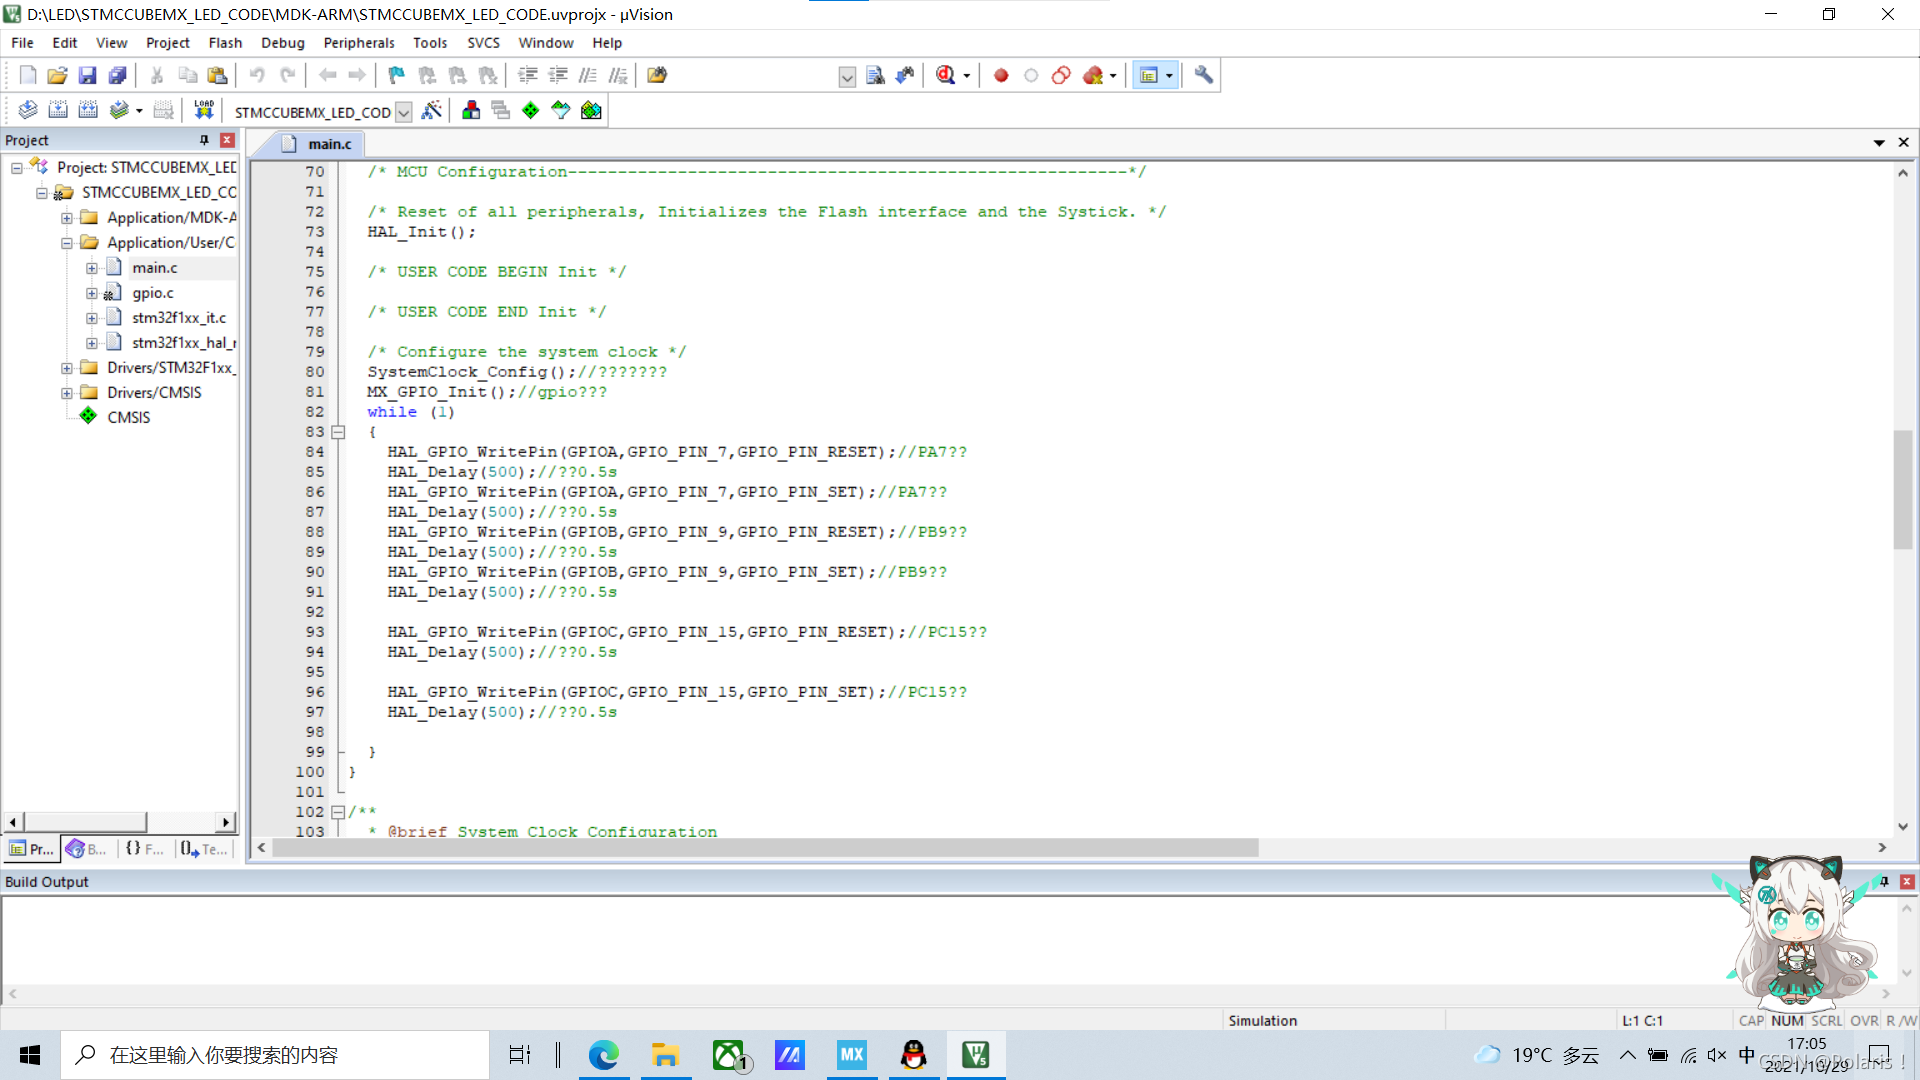Select gpio.c in project tree
1920x1080 pixels.
pyautogui.click(x=152, y=293)
